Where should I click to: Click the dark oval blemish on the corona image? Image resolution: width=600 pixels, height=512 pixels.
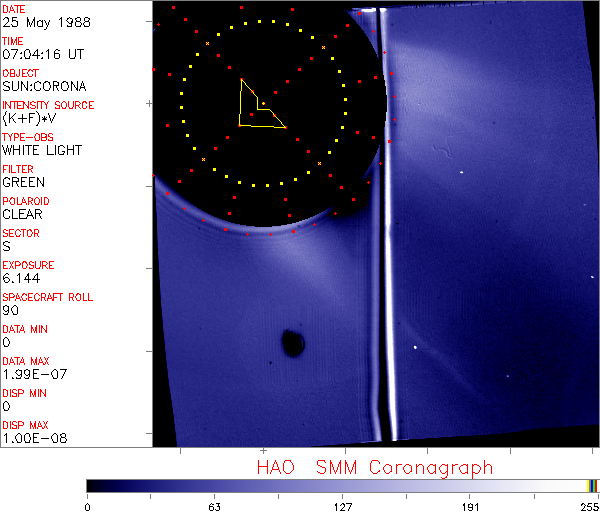[293, 344]
